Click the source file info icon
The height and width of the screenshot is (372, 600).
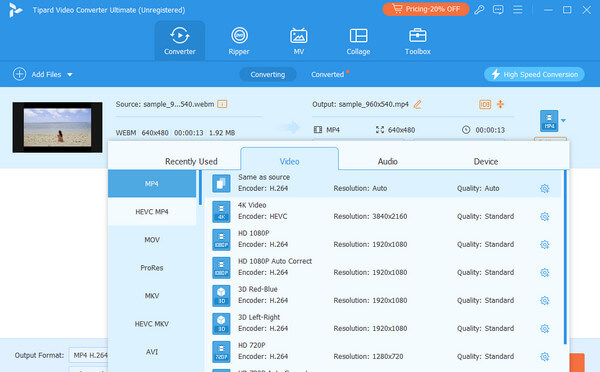(222, 104)
